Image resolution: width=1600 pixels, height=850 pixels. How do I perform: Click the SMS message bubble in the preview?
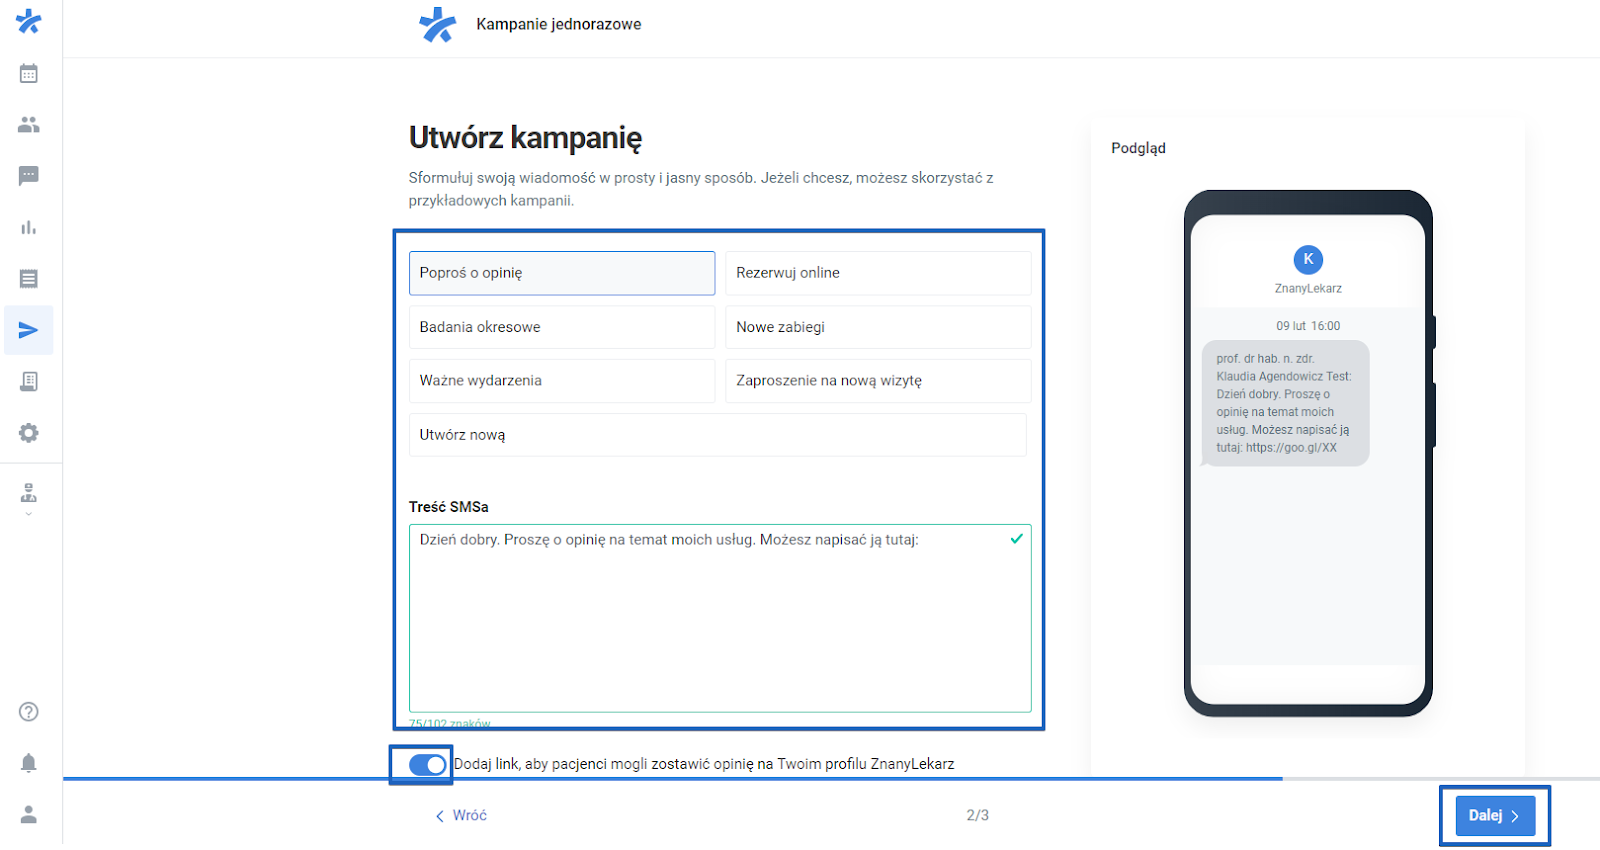click(x=1285, y=403)
